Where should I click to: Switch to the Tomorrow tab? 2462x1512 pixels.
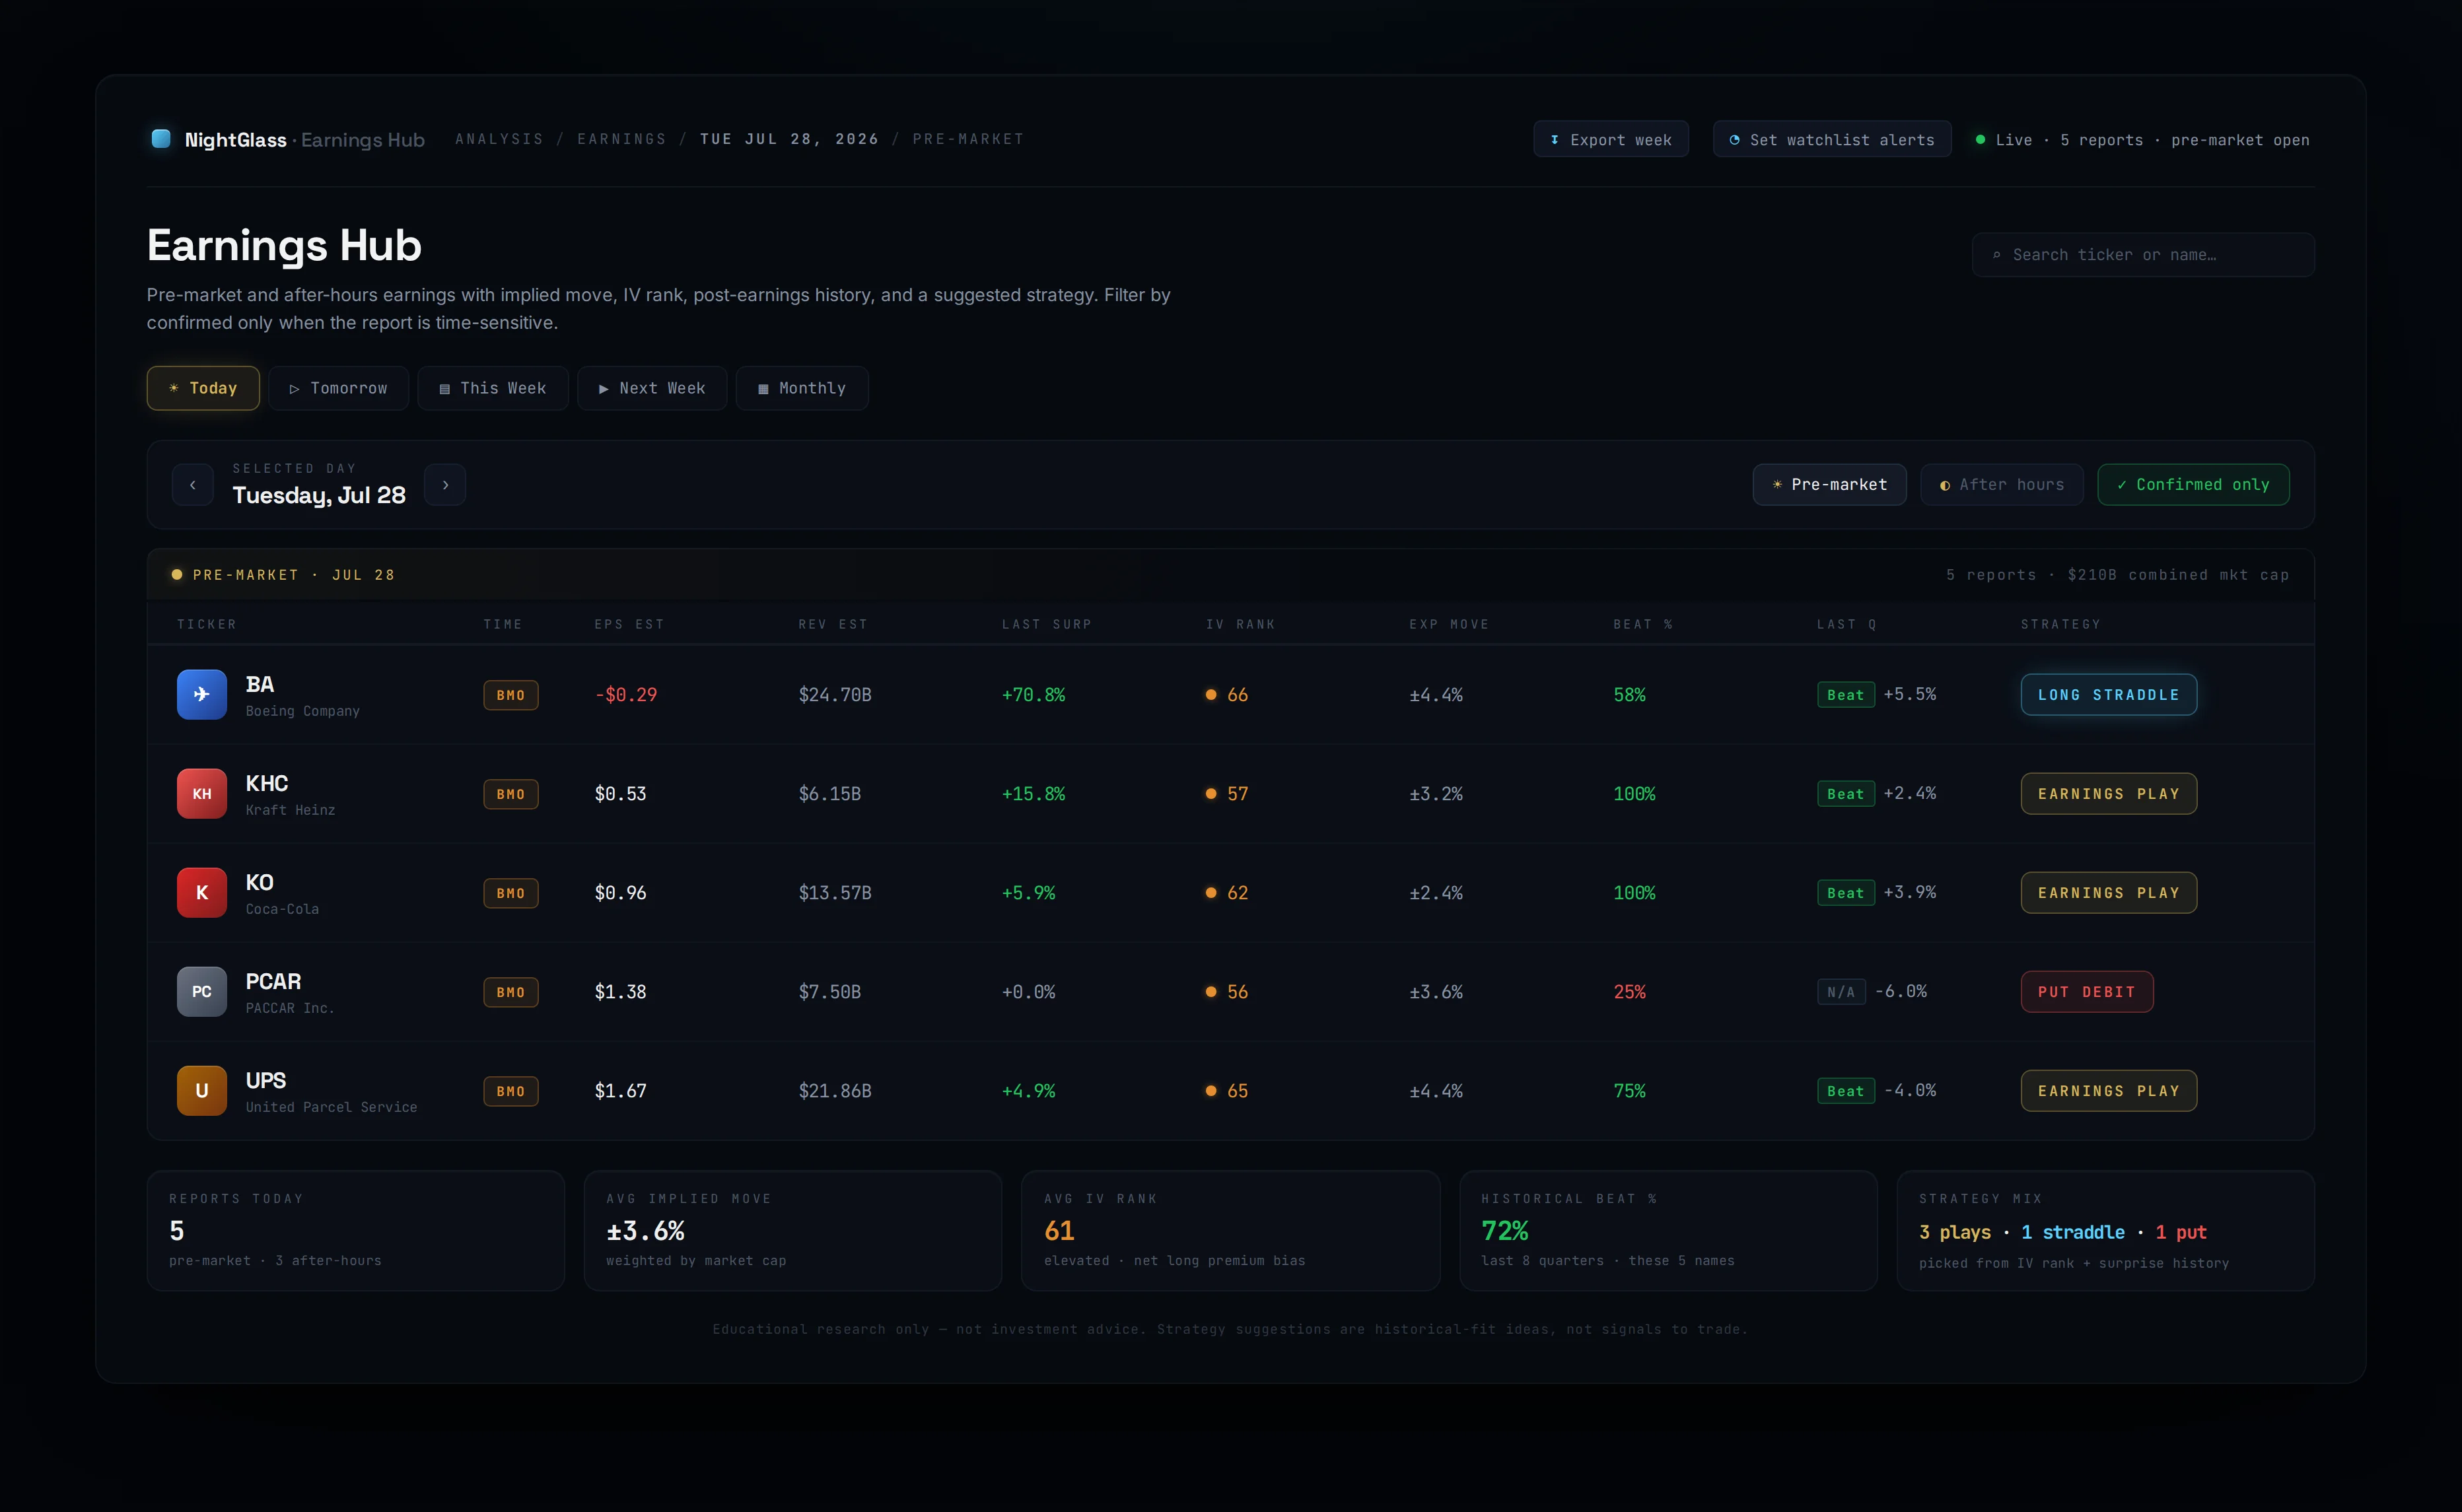[x=338, y=388]
